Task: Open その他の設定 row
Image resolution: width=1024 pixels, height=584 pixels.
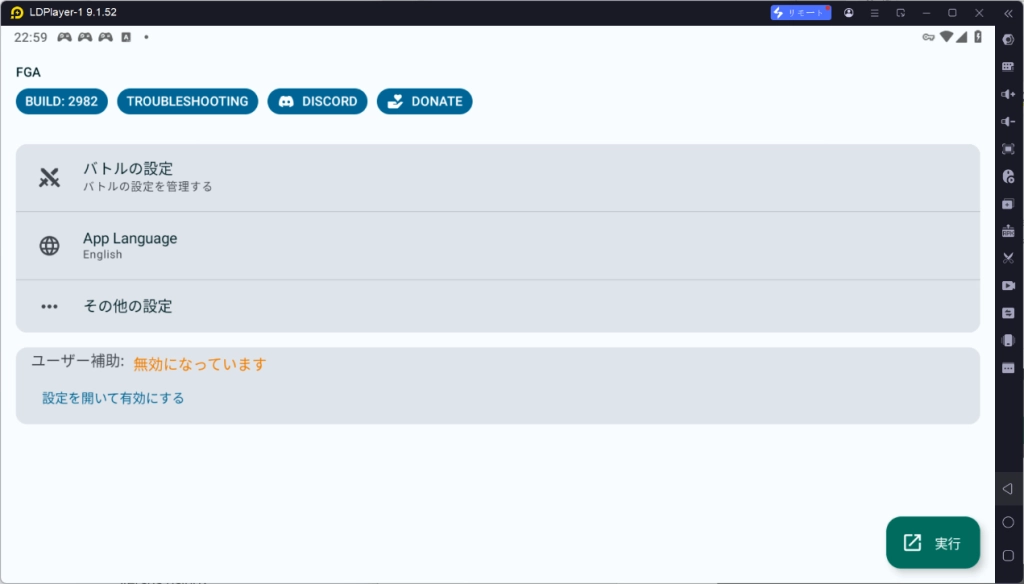Action: point(498,306)
